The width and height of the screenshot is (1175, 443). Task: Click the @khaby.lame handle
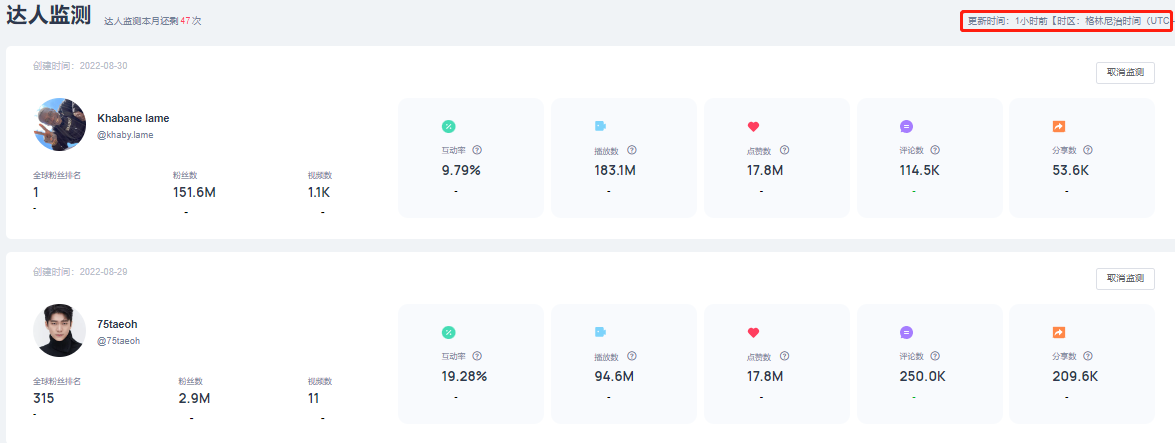click(125, 134)
